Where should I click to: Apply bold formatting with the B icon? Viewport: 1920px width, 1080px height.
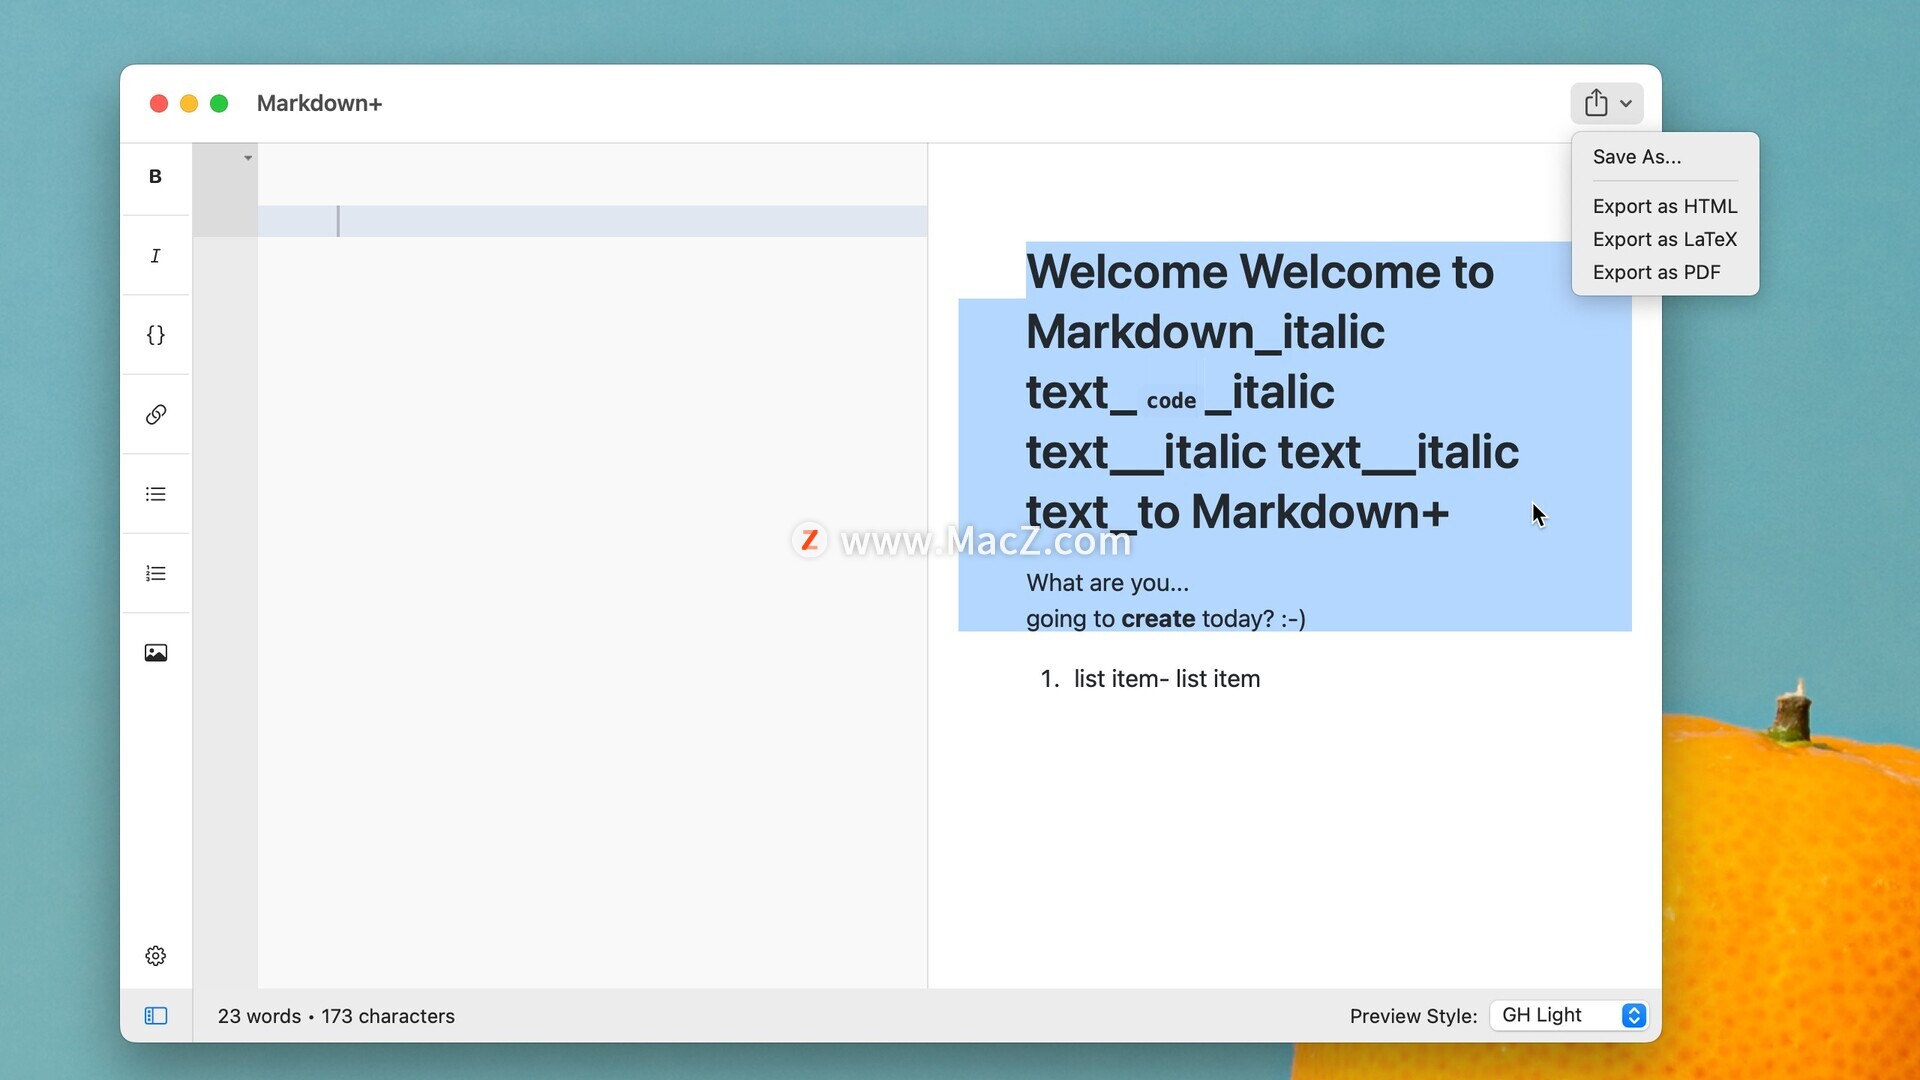(x=155, y=176)
